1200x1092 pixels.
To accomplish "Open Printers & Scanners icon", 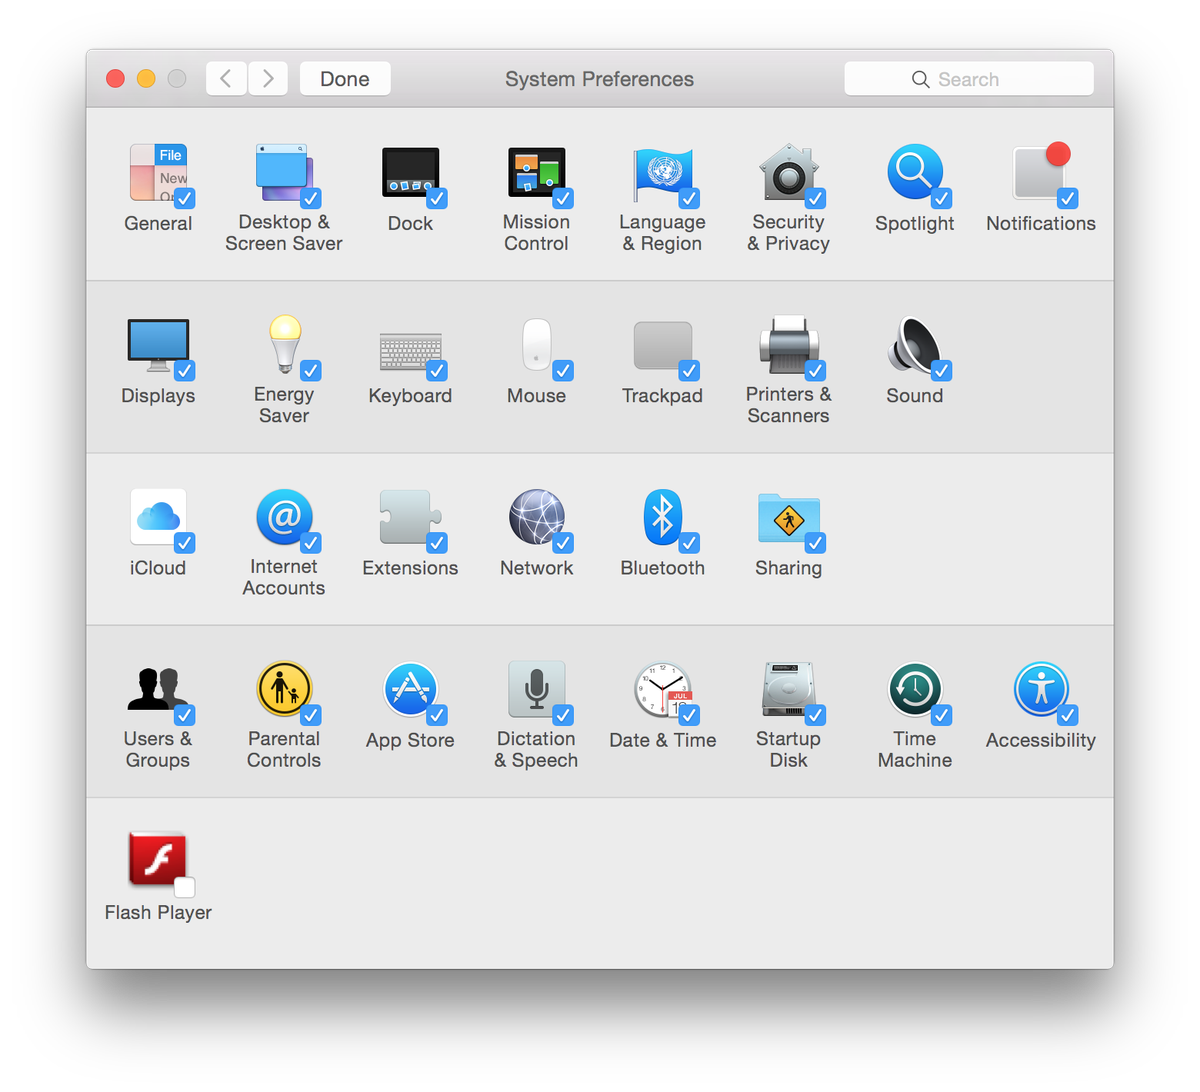I will pyautogui.click(x=789, y=345).
